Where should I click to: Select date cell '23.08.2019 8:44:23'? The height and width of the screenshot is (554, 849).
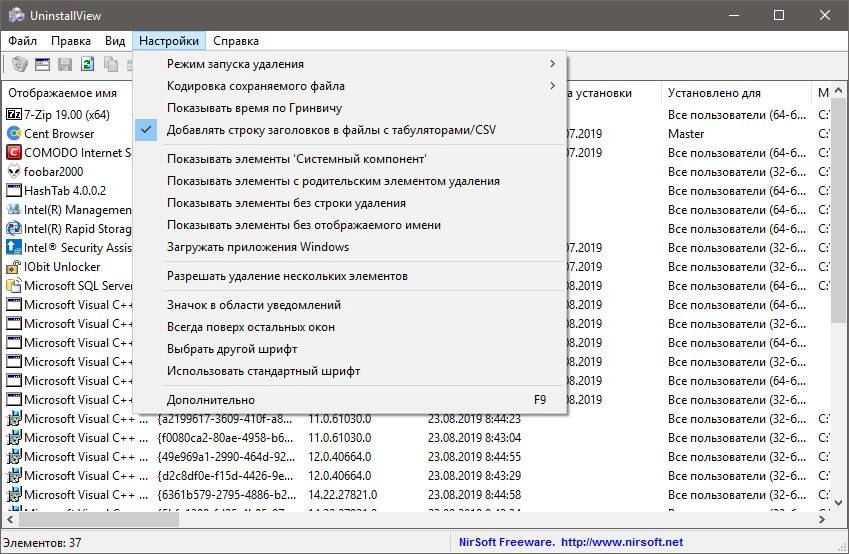(x=474, y=419)
